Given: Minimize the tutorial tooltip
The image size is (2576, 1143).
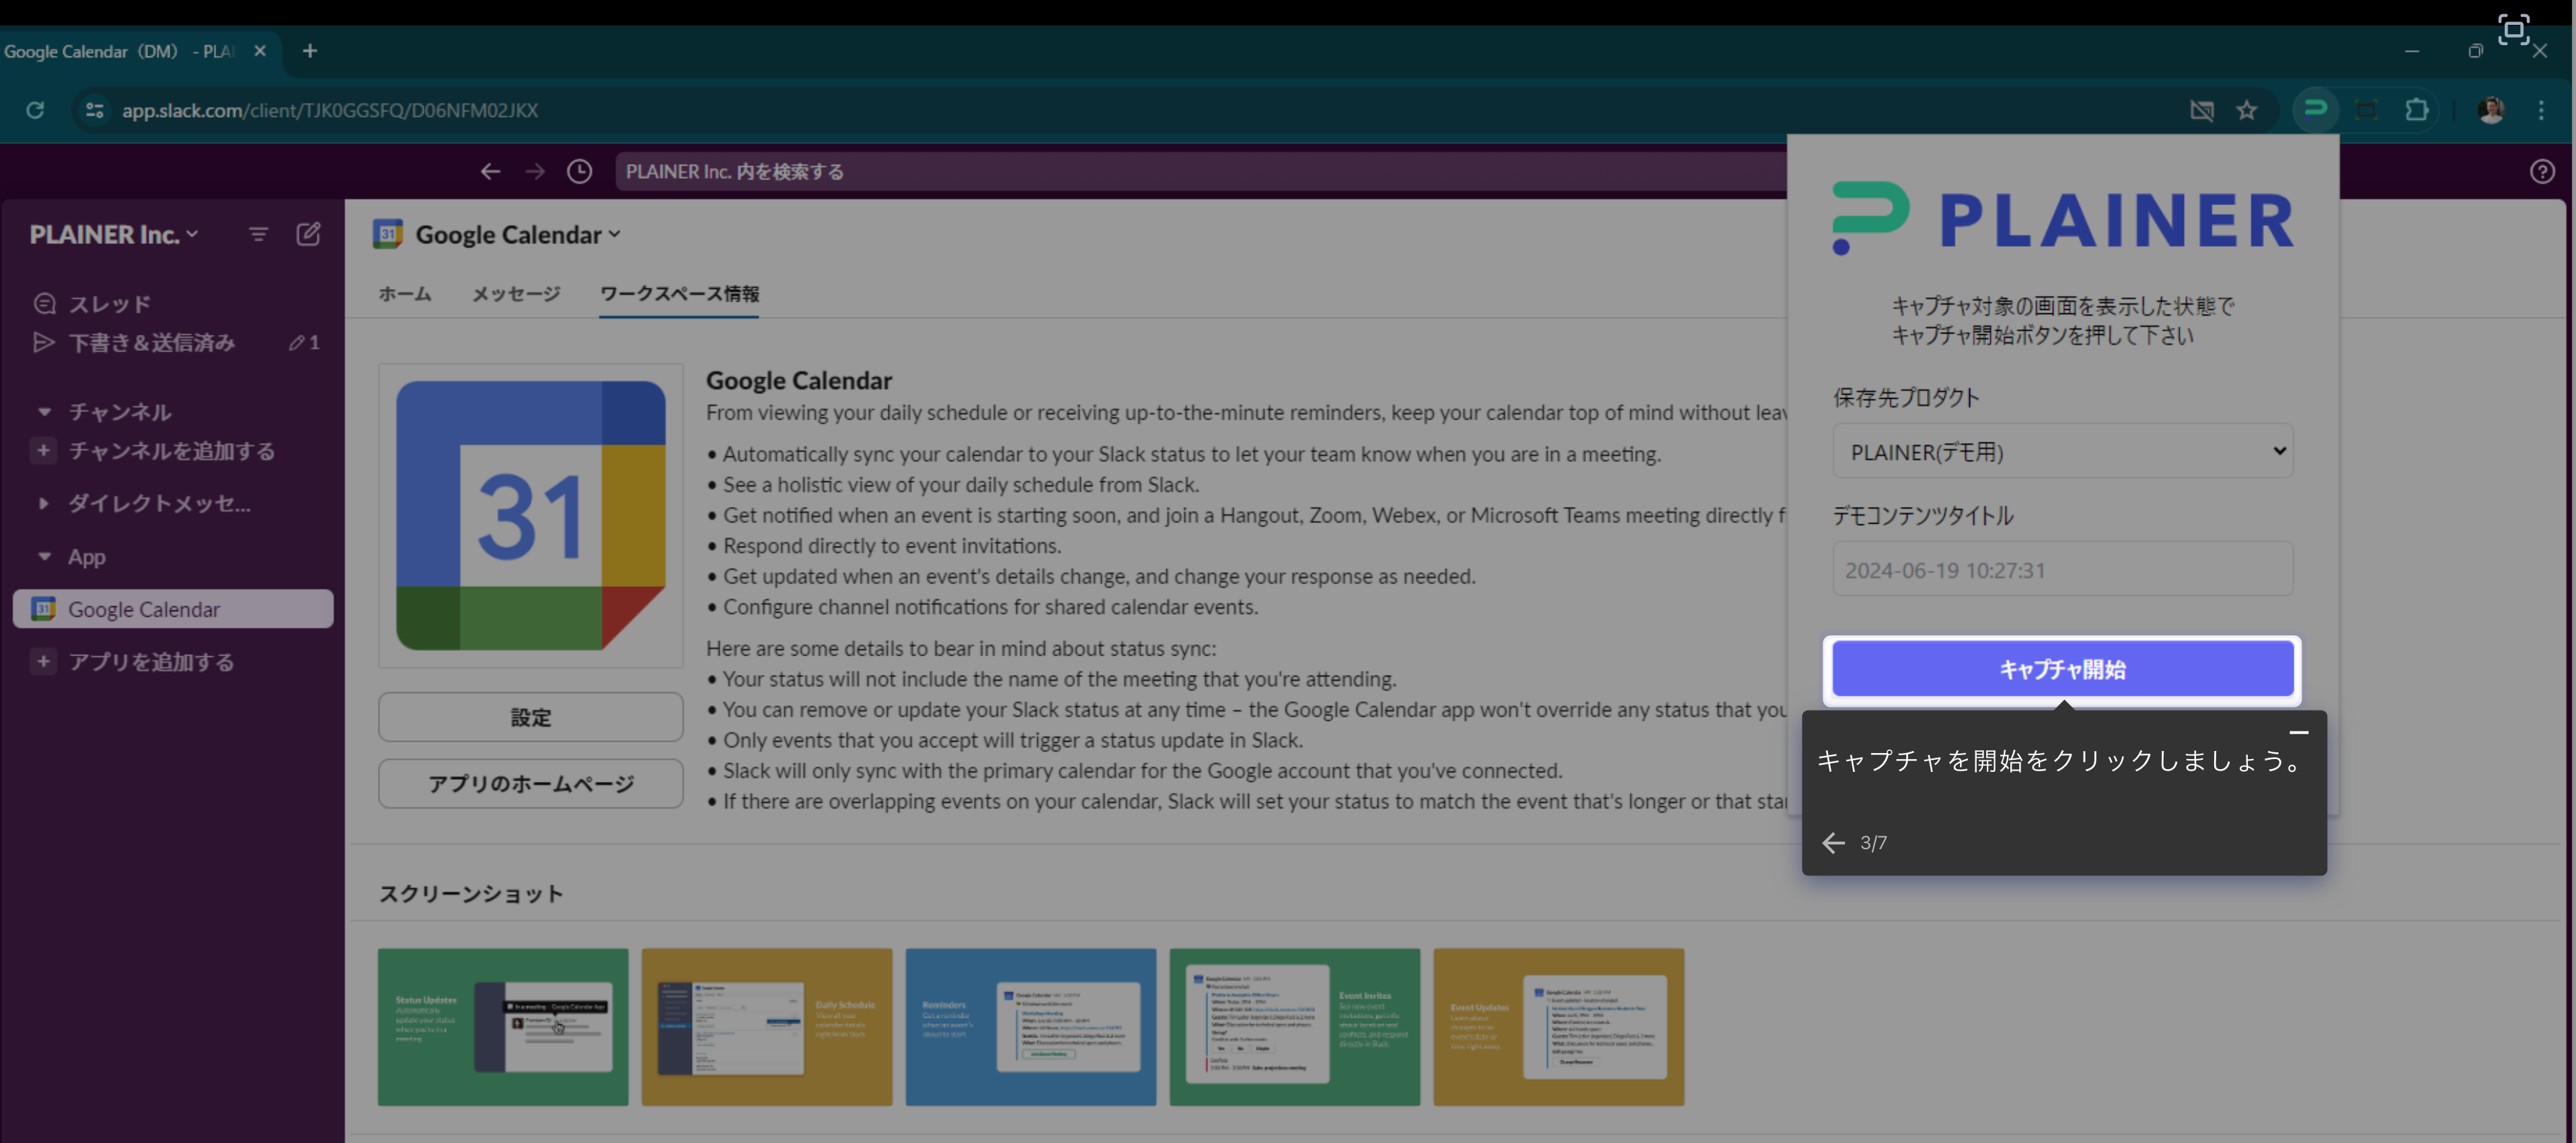Looking at the screenshot, I should [x=2298, y=732].
